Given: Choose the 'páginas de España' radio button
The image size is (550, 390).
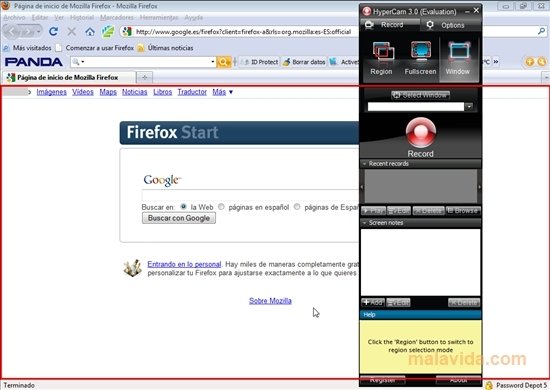Looking at the screenshot, I should click(297, 207).
